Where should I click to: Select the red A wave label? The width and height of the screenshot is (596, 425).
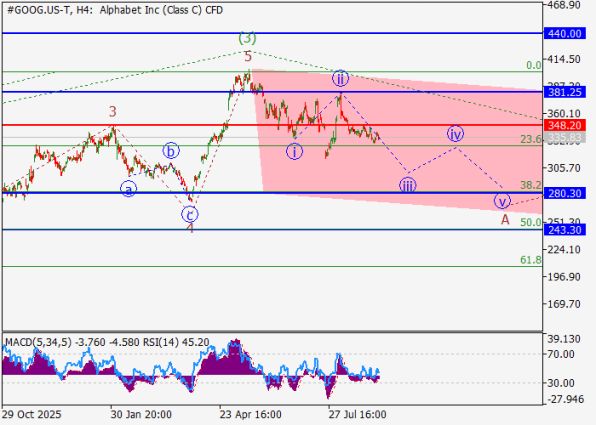(505, 219)
